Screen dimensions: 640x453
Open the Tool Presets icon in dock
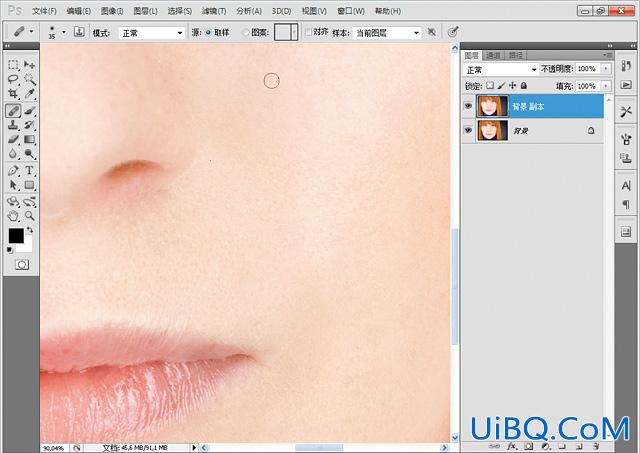pos(626,111)
